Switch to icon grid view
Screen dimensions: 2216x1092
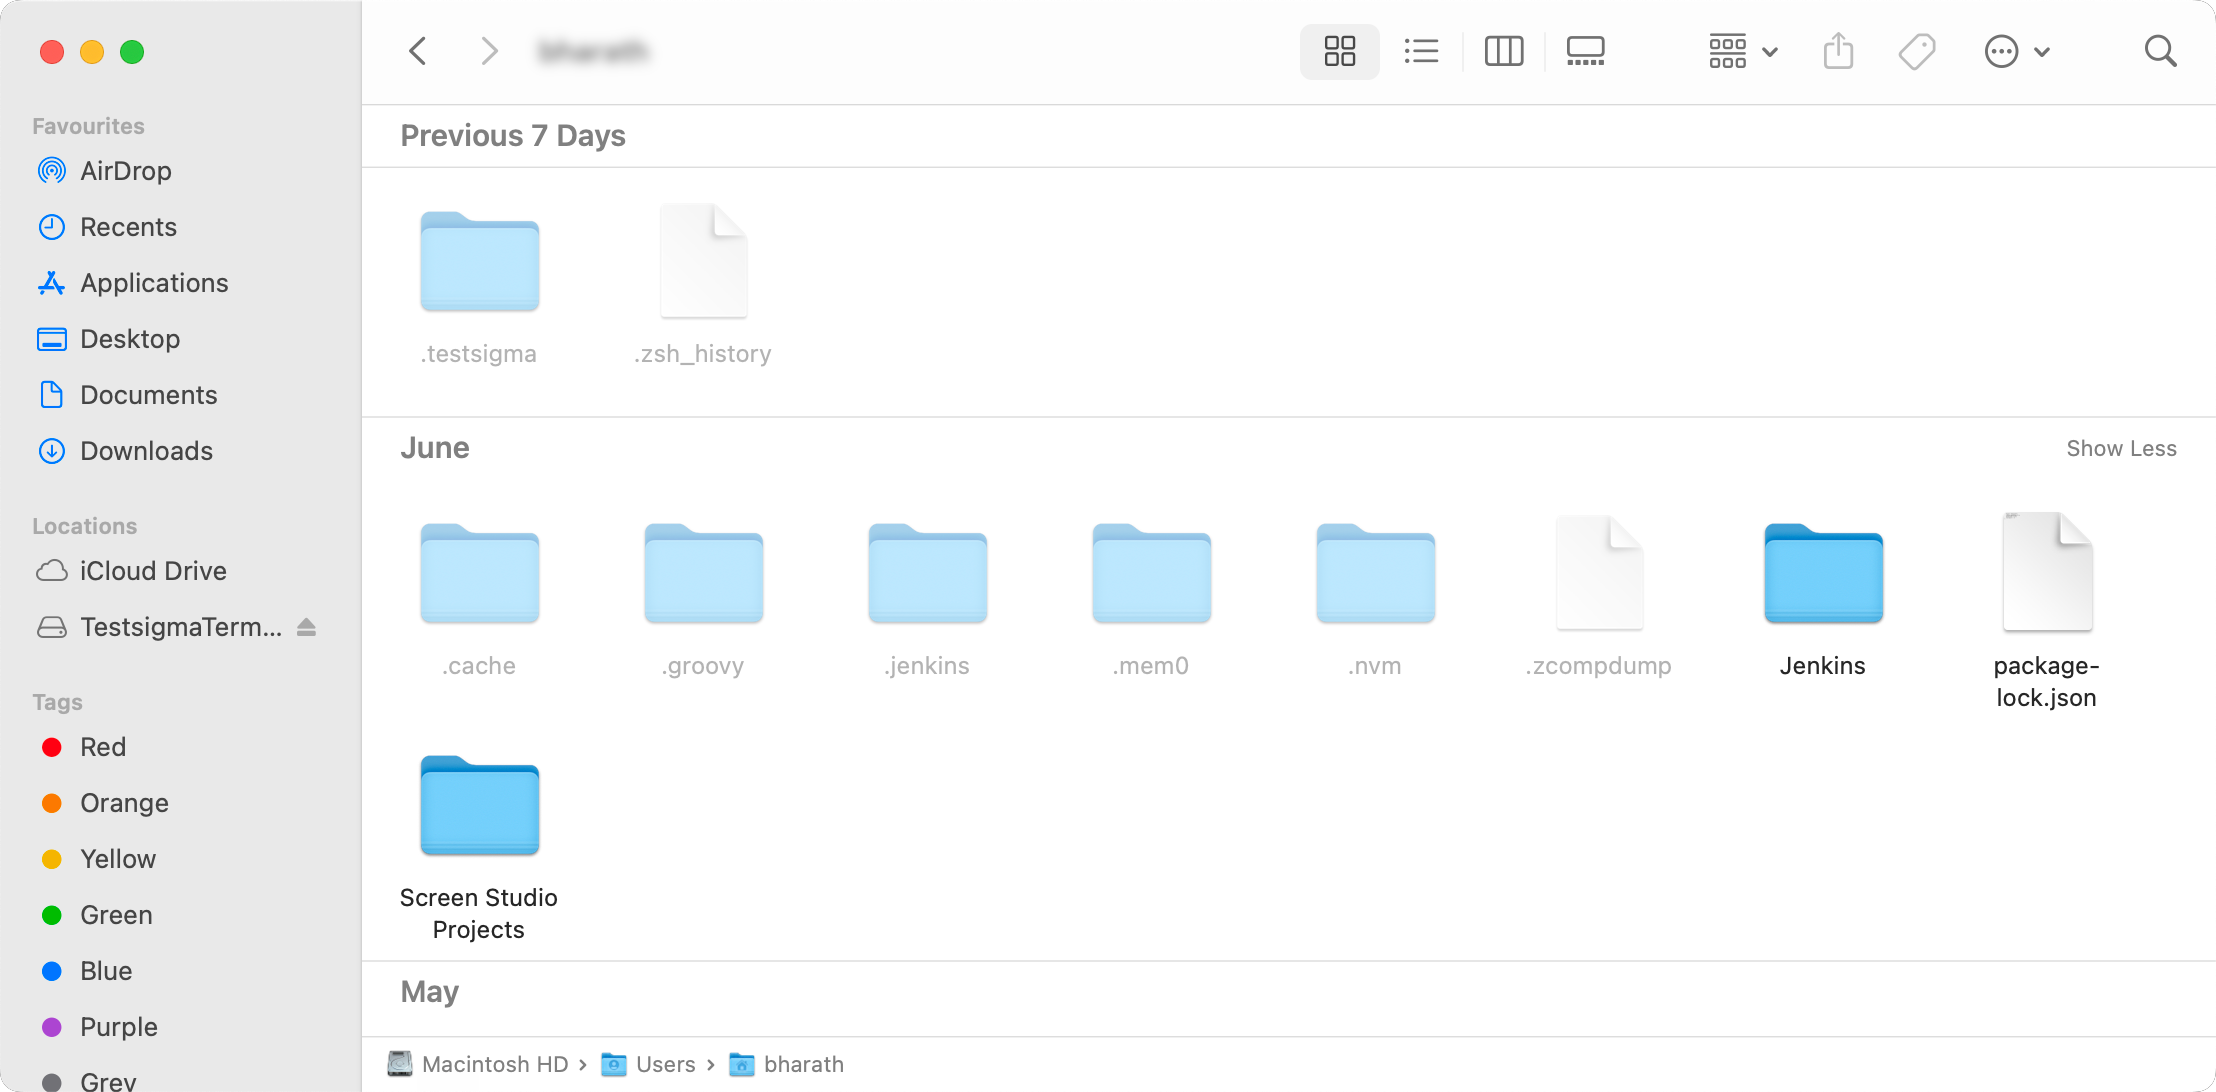(x=1339, y=50)
